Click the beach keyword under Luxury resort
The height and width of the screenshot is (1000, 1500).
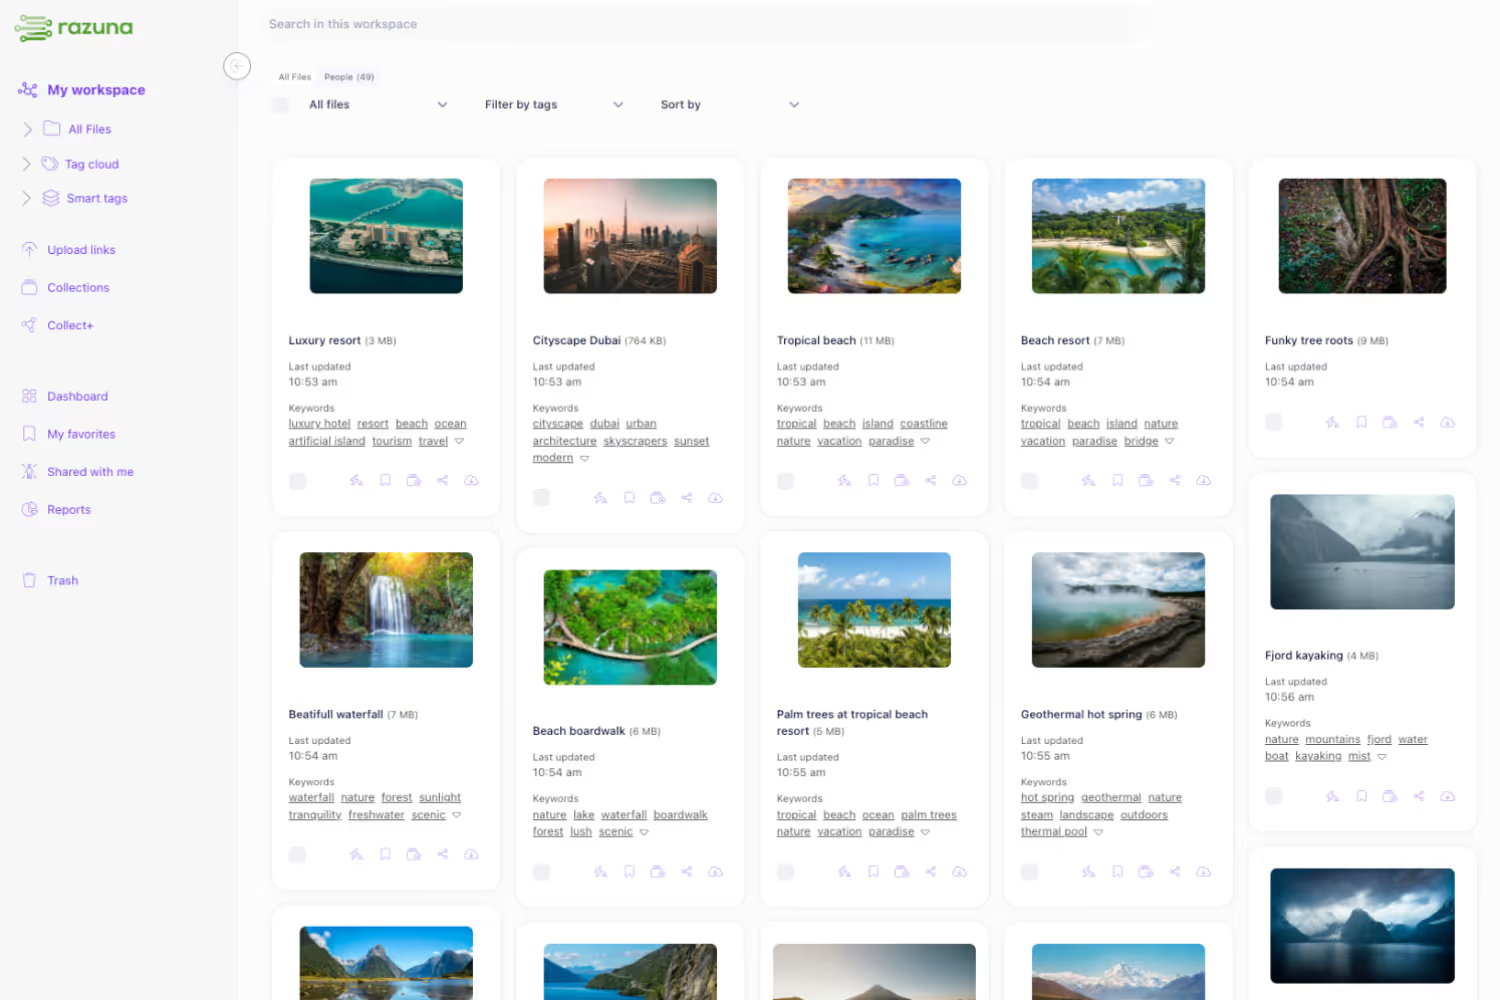411,423
